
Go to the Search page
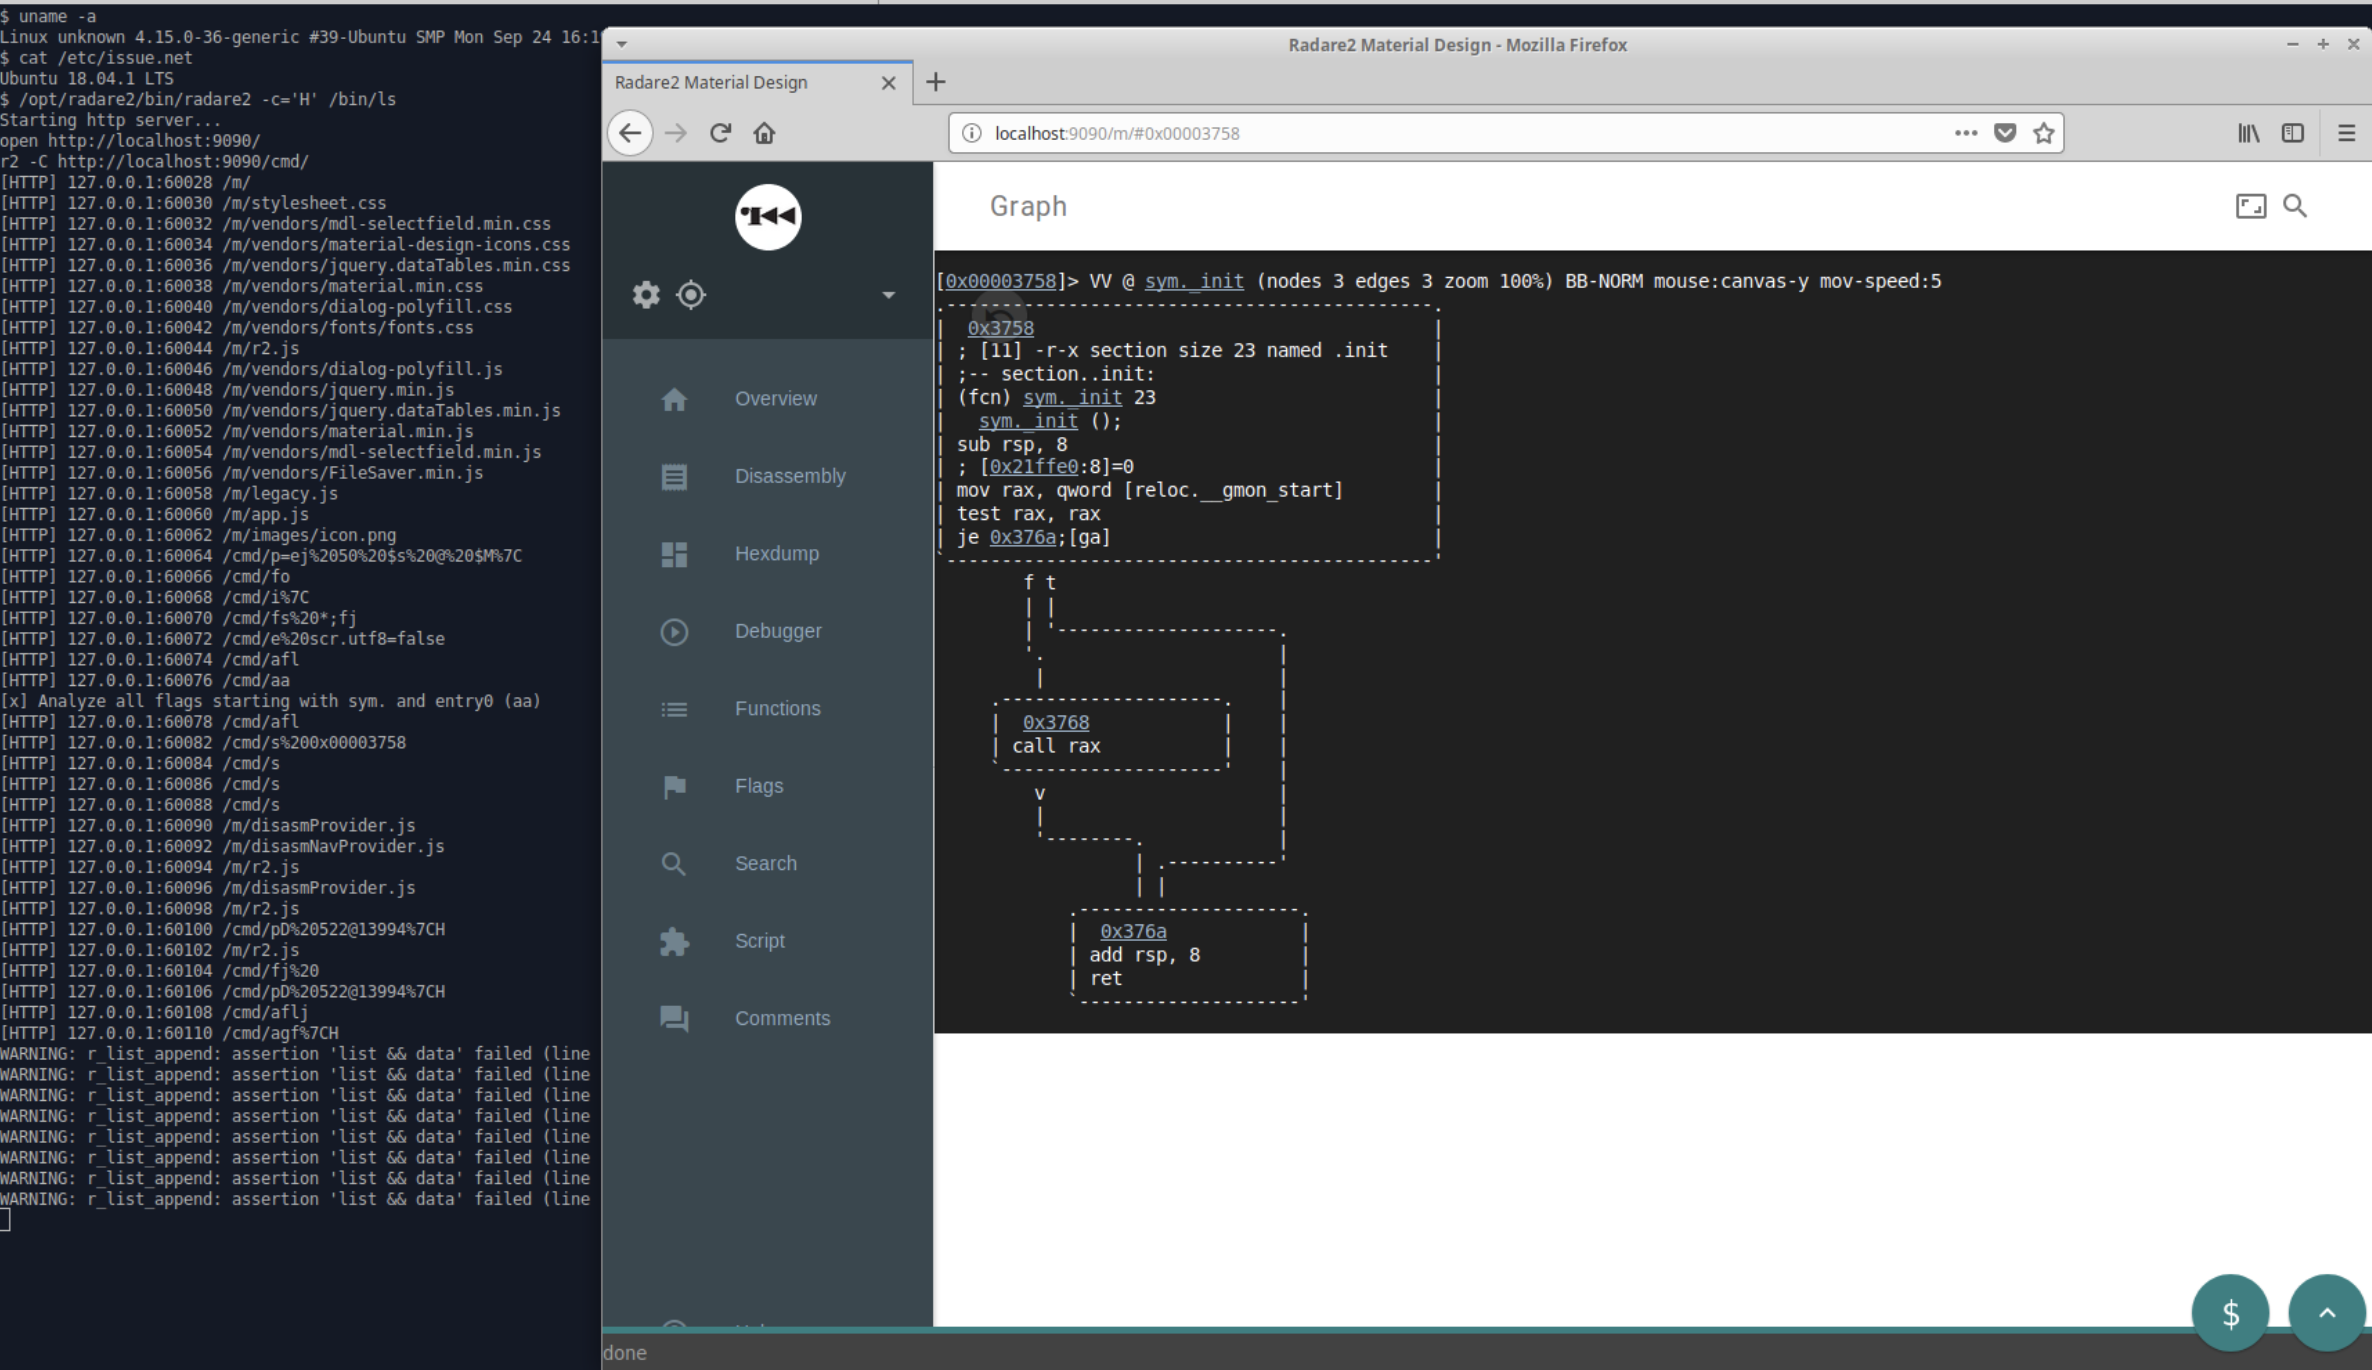[x=765, y=863]
